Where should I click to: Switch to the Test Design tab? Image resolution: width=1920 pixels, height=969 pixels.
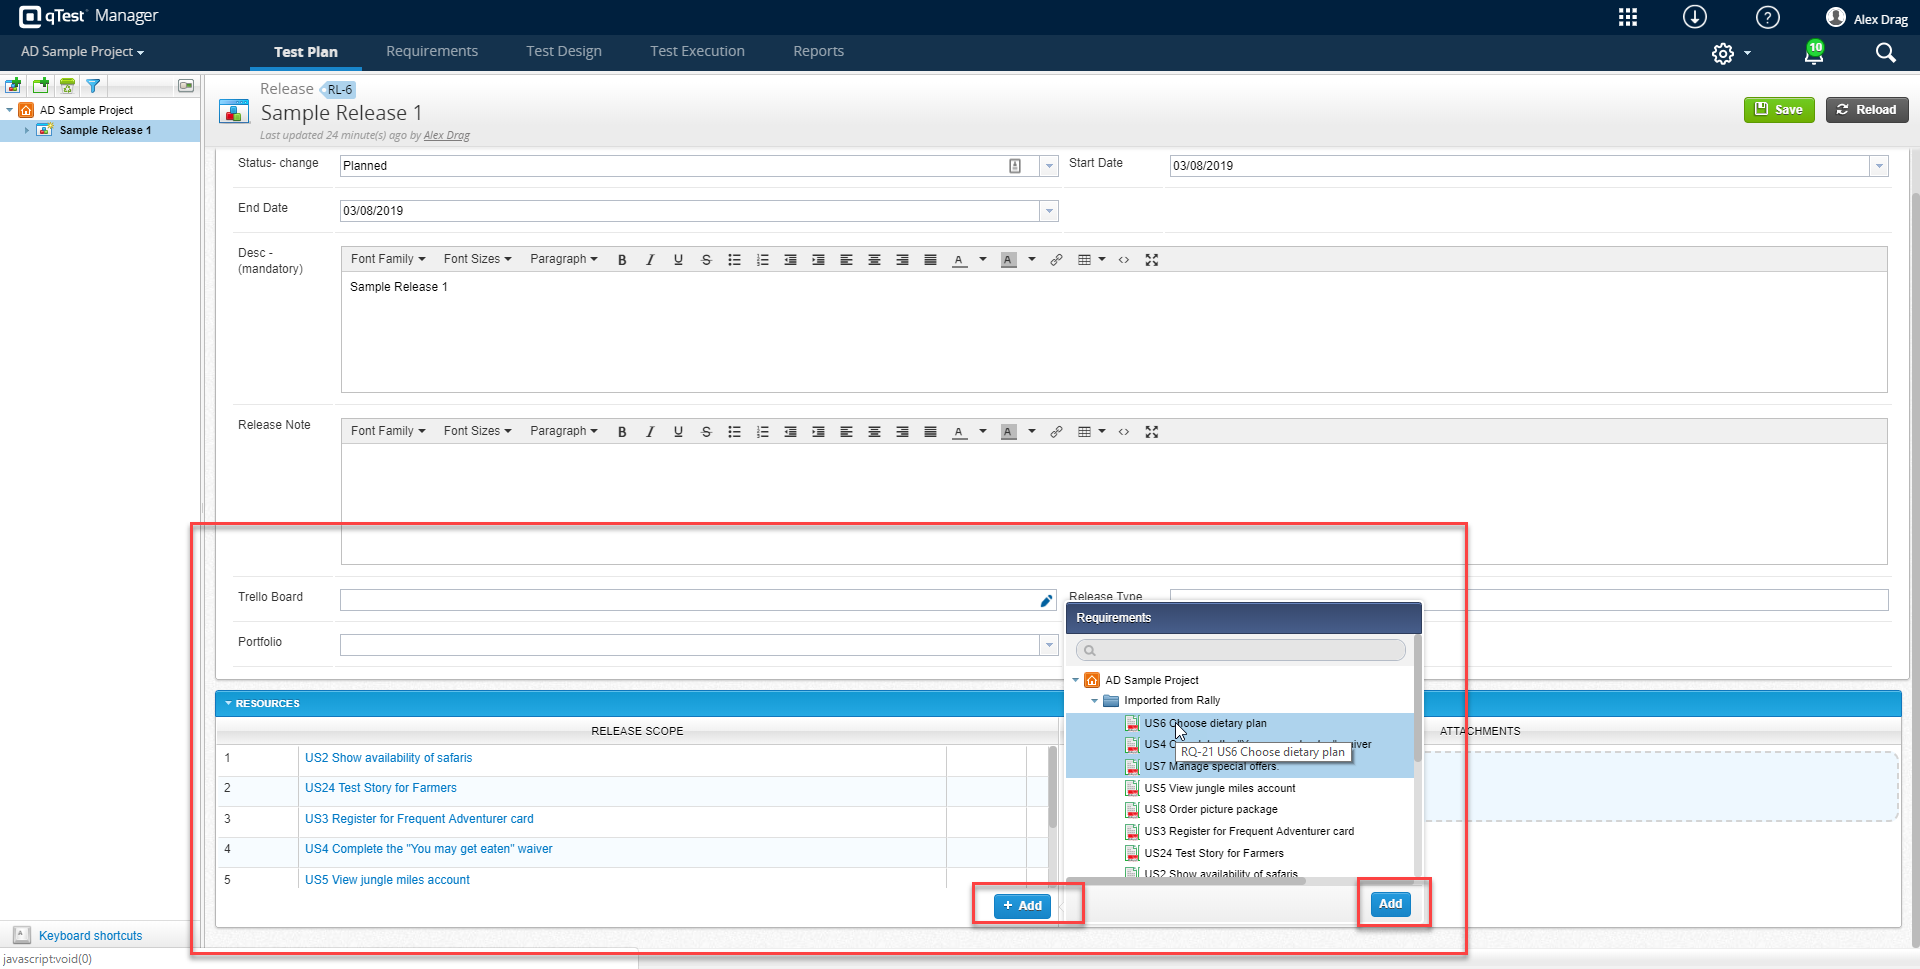[564, 51]
